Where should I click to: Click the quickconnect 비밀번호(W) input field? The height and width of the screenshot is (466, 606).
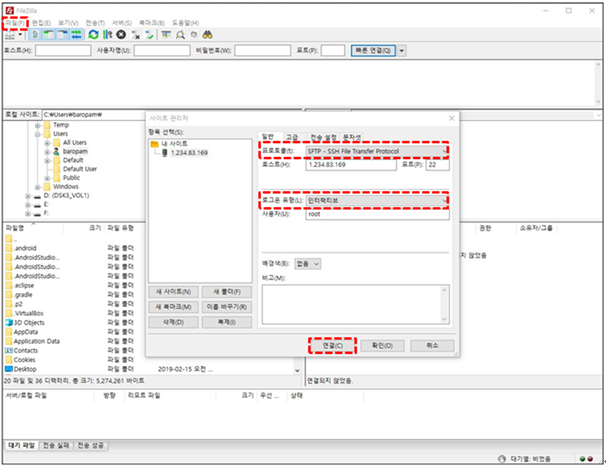[x=263, y=51]
